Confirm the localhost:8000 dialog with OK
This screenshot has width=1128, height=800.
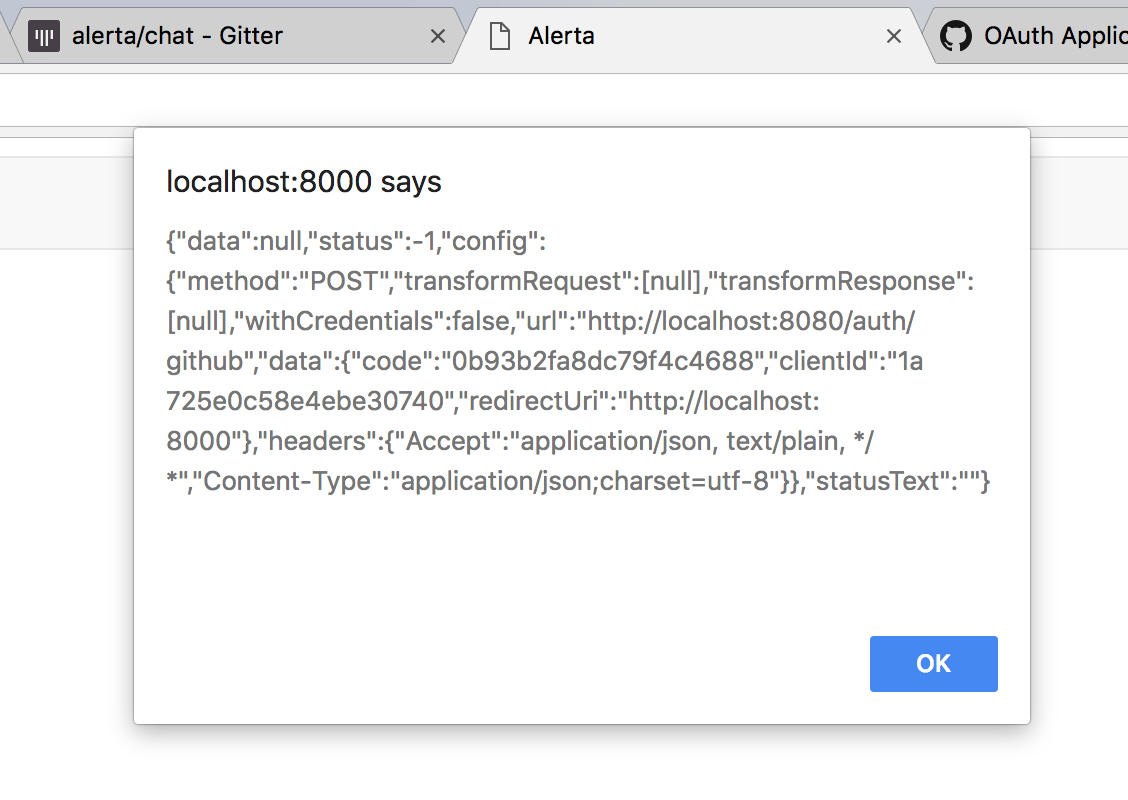pyautogui.click(x=933, y=663)
